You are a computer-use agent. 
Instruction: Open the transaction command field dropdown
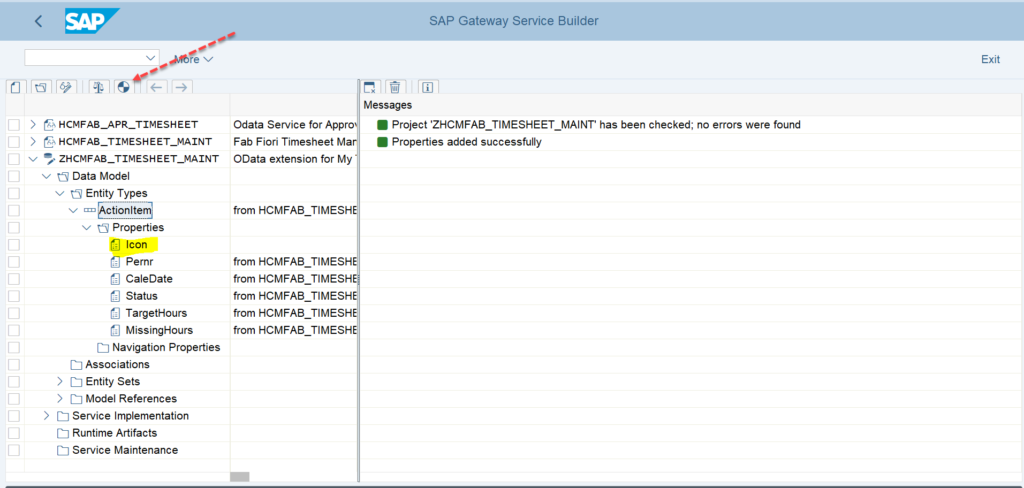152,58
